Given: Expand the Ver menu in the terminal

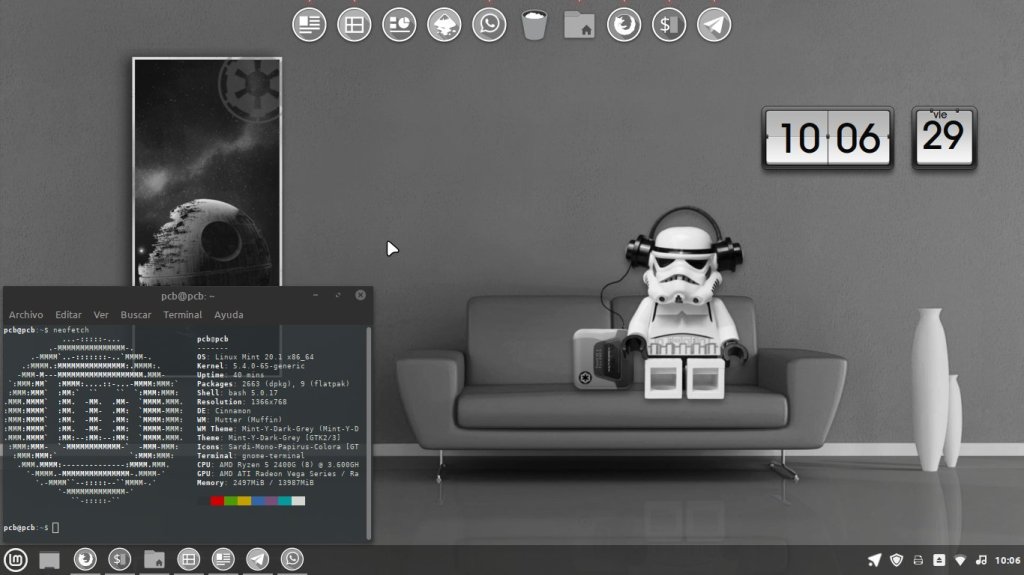Looking at the screenshot, I should click(101, 314).
